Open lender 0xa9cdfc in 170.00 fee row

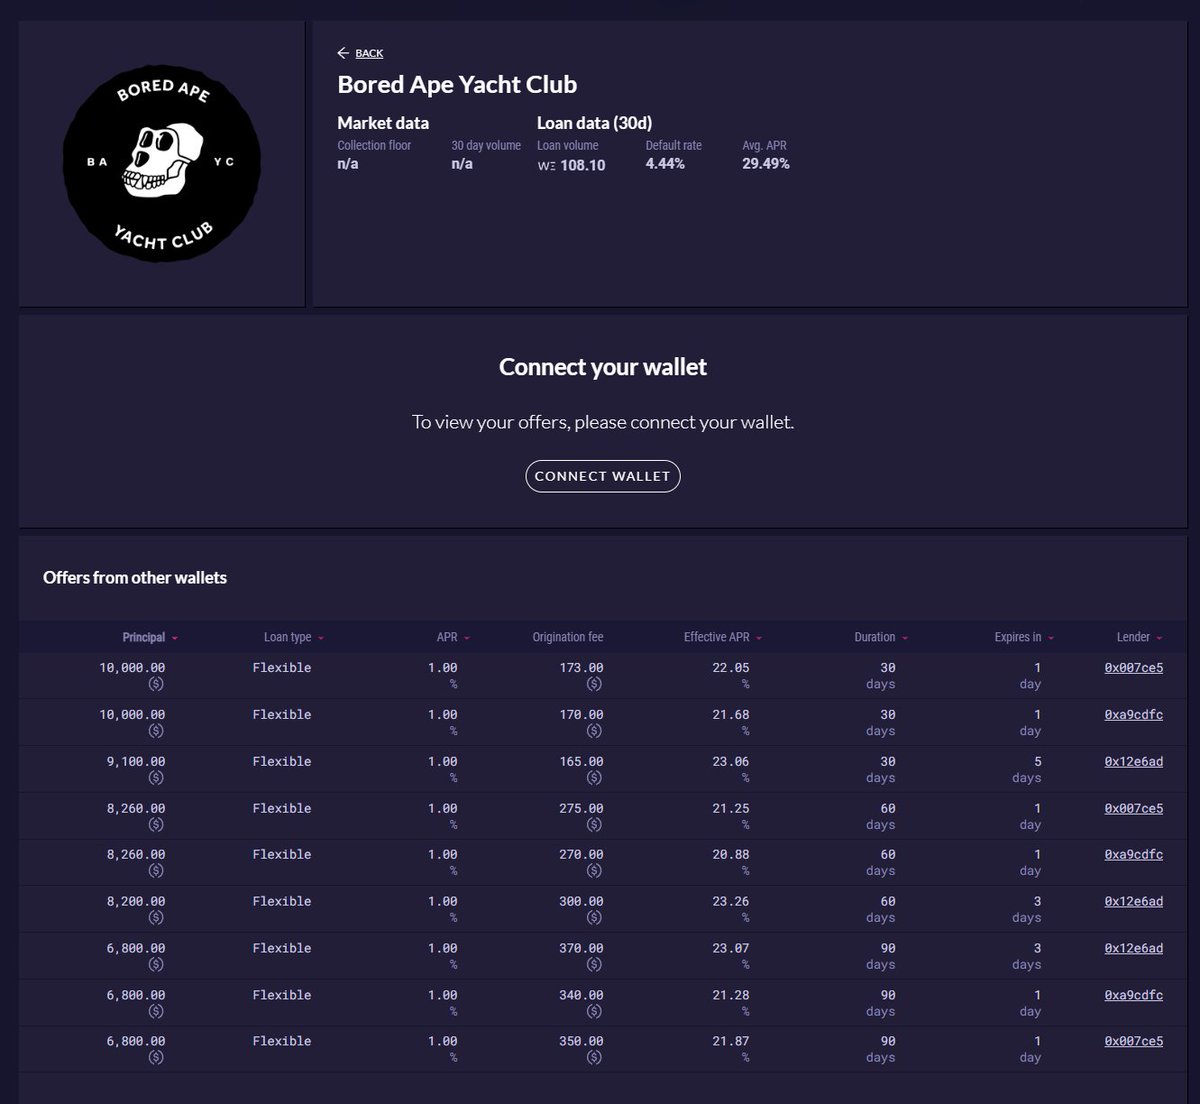[1134, 715]
